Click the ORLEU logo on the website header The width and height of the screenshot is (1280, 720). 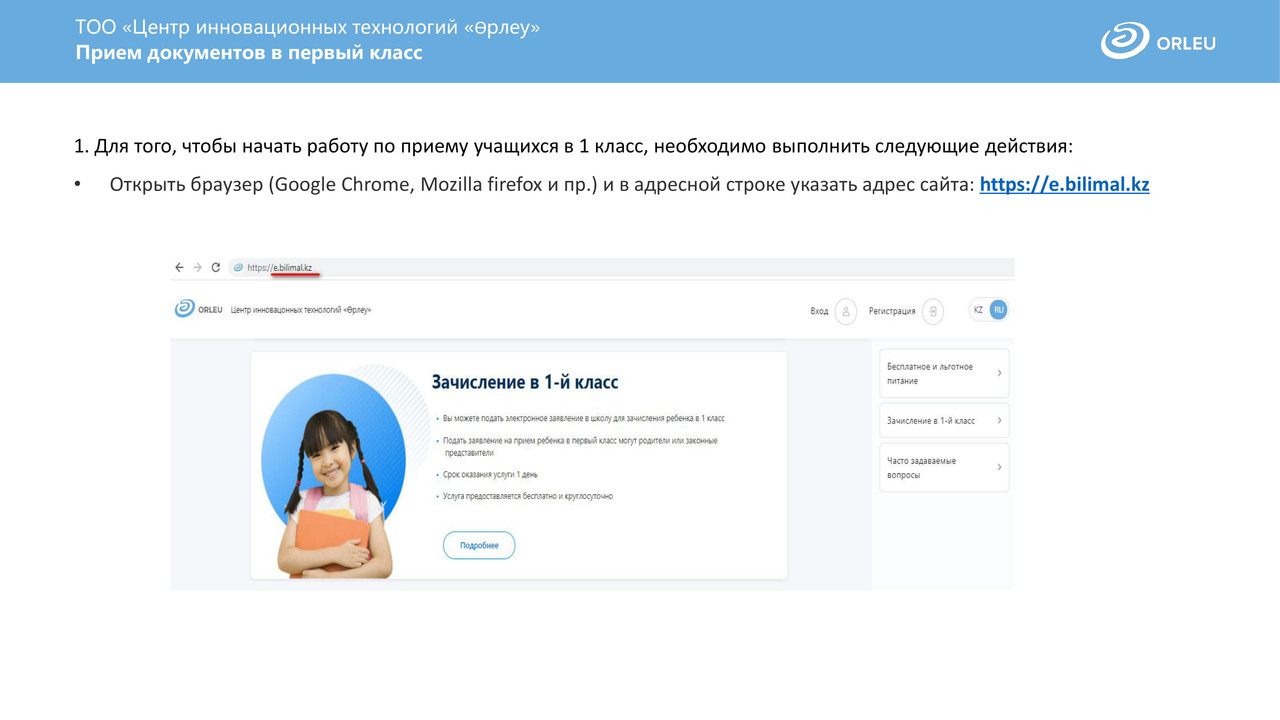click(198, 309)
